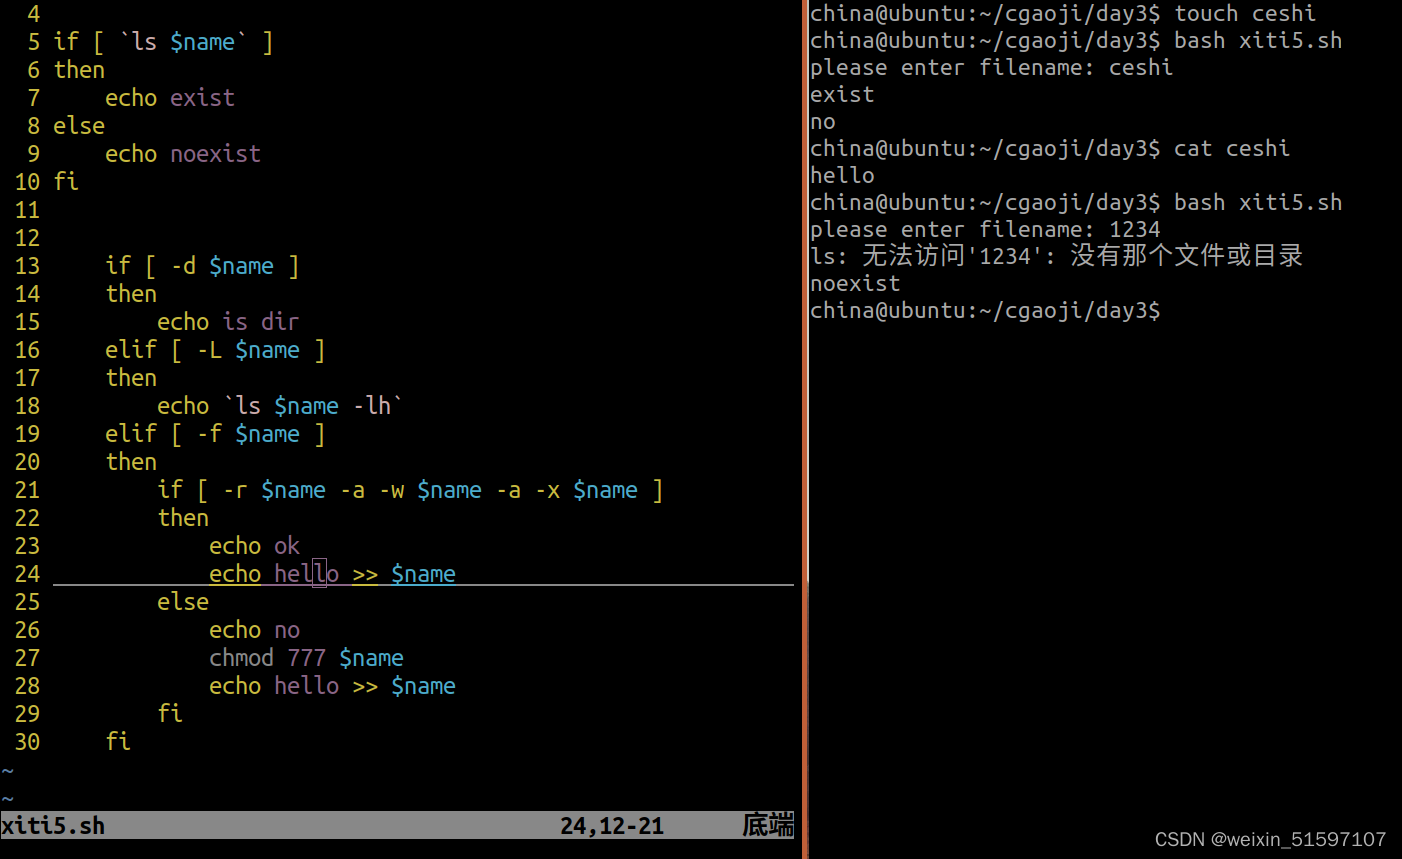Click the 'noexist' output line in terminal
Image resolution: width=1402 pixels, height=859 pixels.
(x=855, y=284)
